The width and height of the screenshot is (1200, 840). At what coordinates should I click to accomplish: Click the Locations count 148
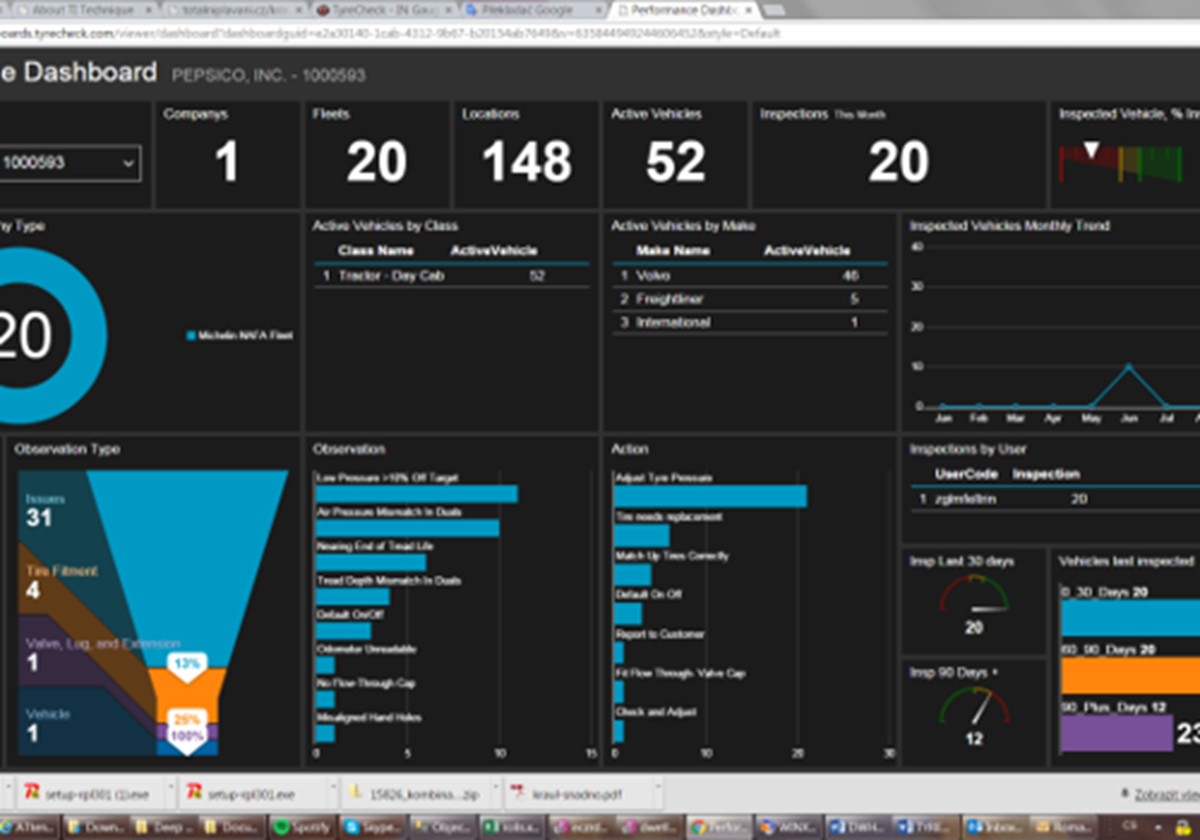pyautogui.click(x=526, y=162)
